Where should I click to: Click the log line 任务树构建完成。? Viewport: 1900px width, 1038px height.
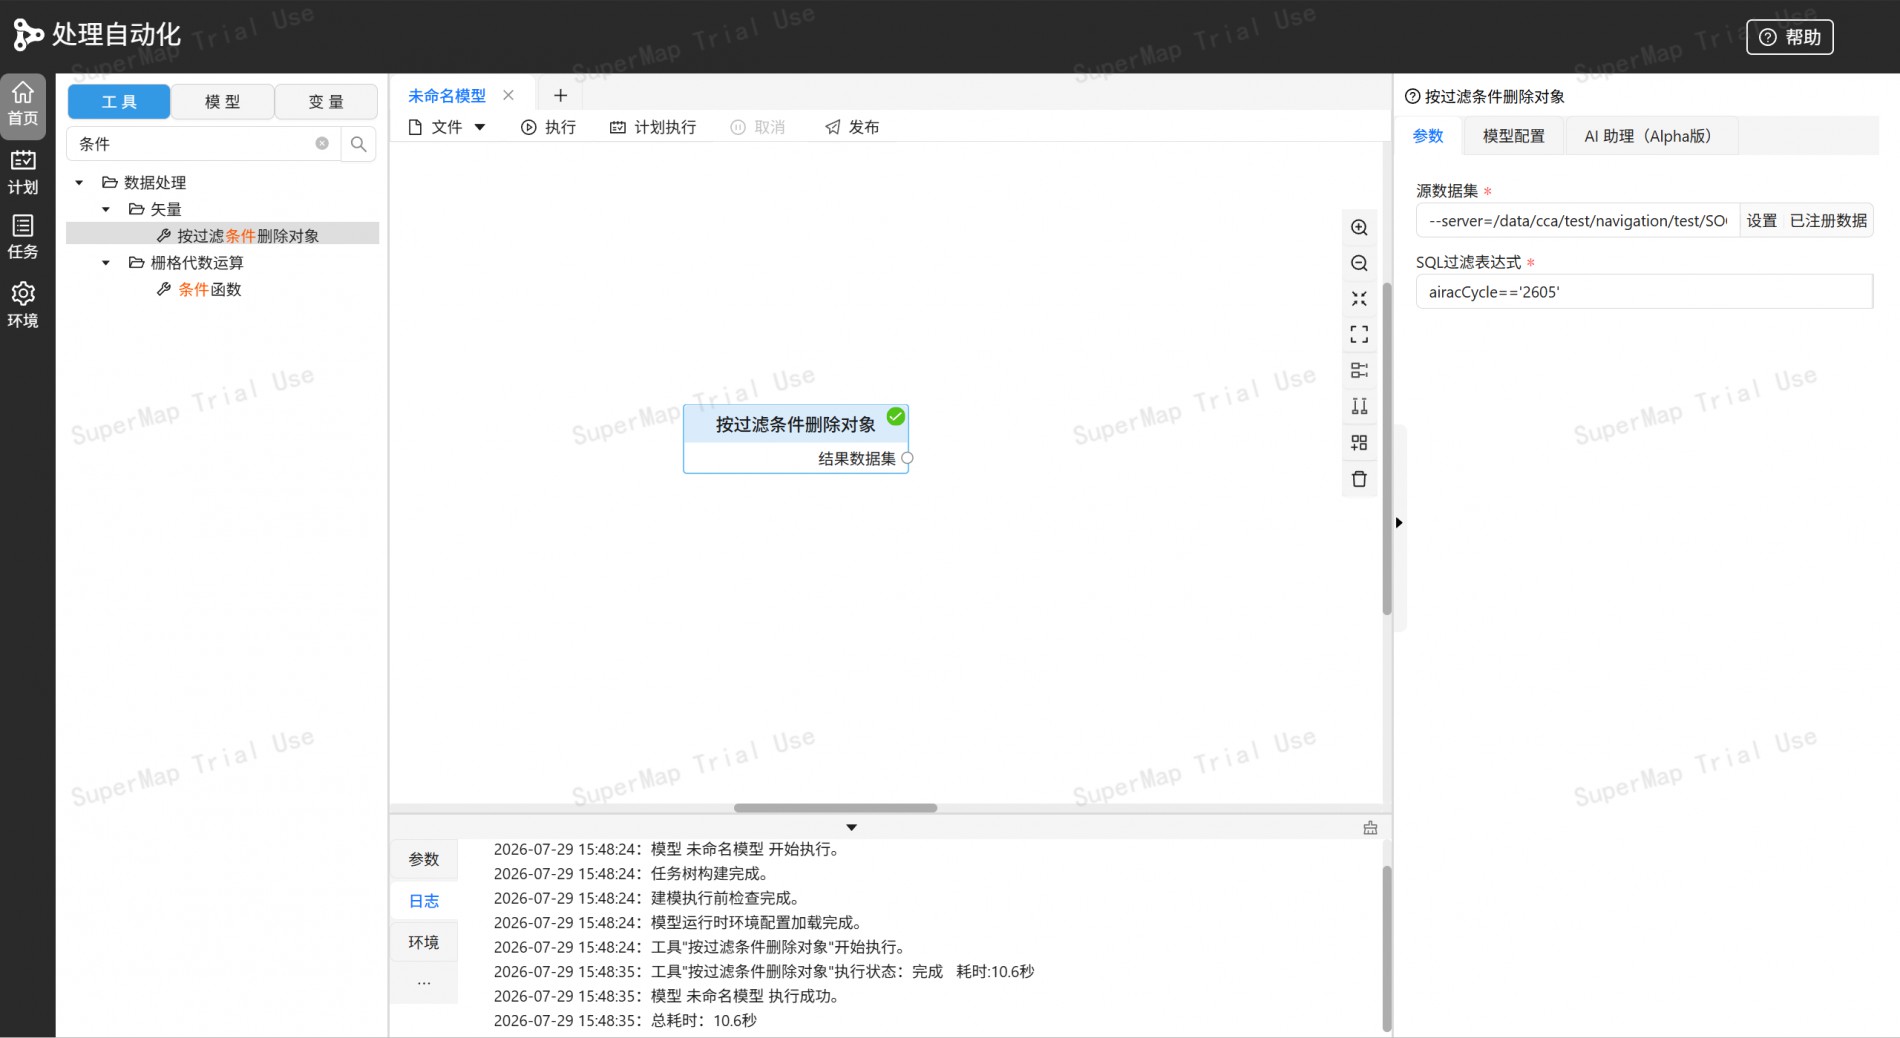[631, 873]
